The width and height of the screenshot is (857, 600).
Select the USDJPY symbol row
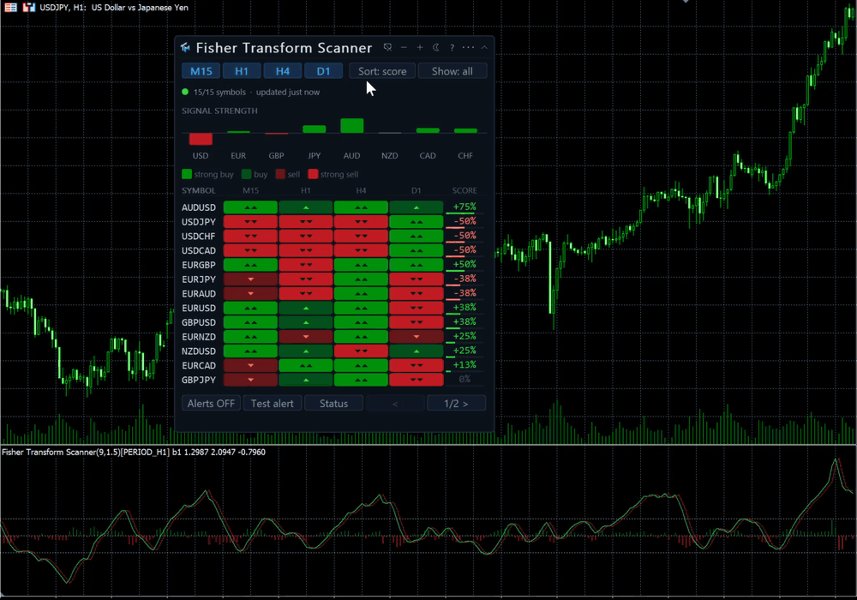point(331,221)
